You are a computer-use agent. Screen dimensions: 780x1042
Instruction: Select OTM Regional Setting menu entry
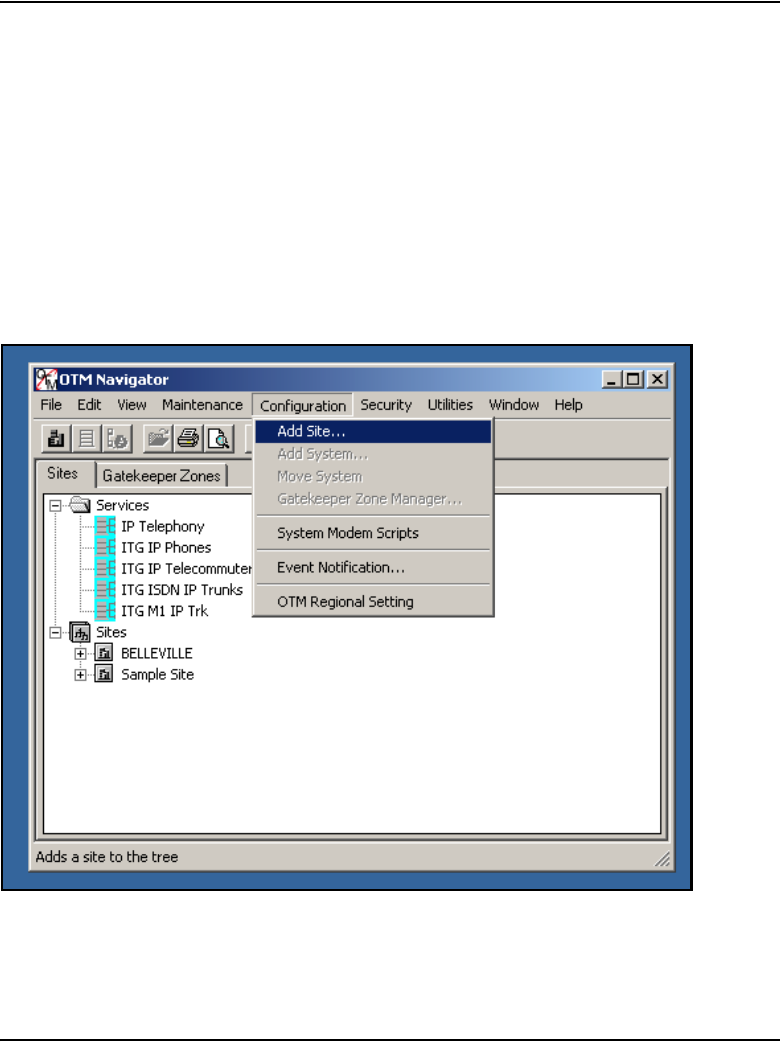click(x=373, y=602)
